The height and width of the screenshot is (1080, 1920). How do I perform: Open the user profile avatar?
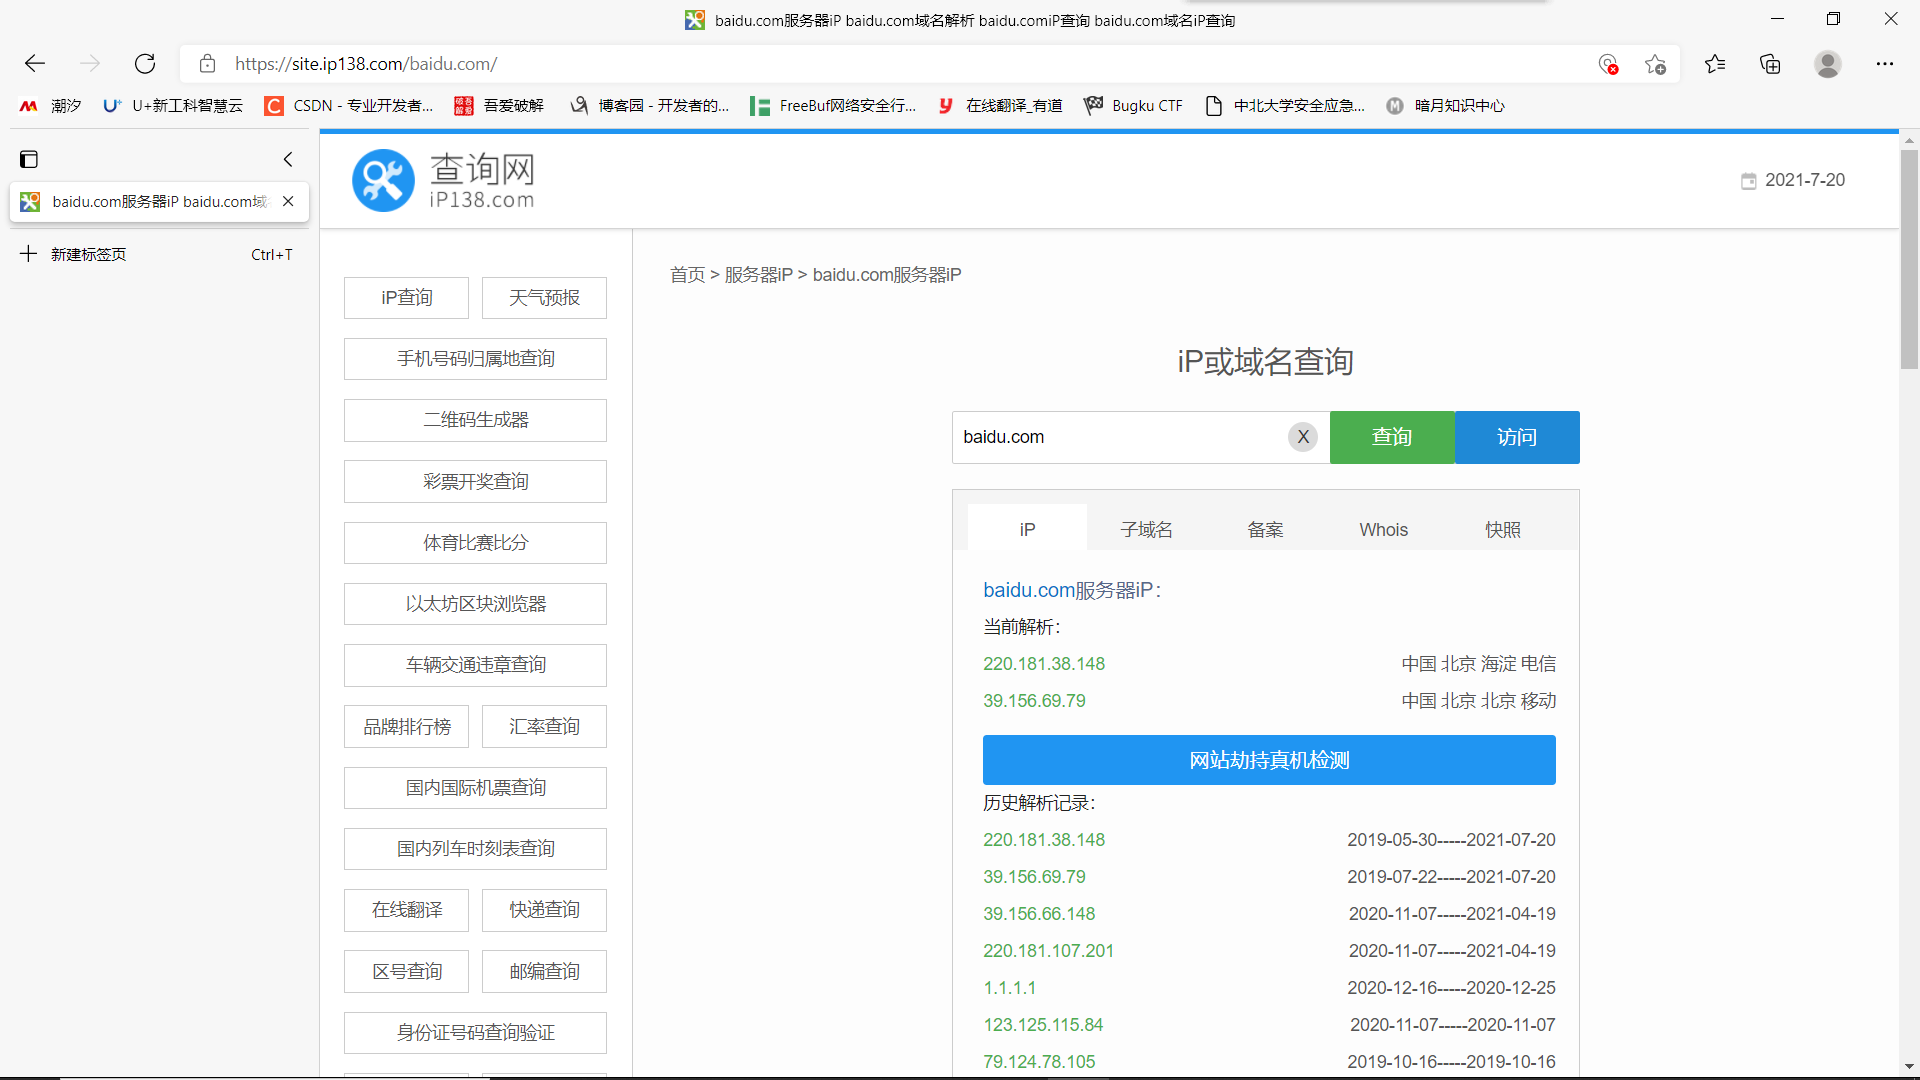click(x=1828, y=64)
